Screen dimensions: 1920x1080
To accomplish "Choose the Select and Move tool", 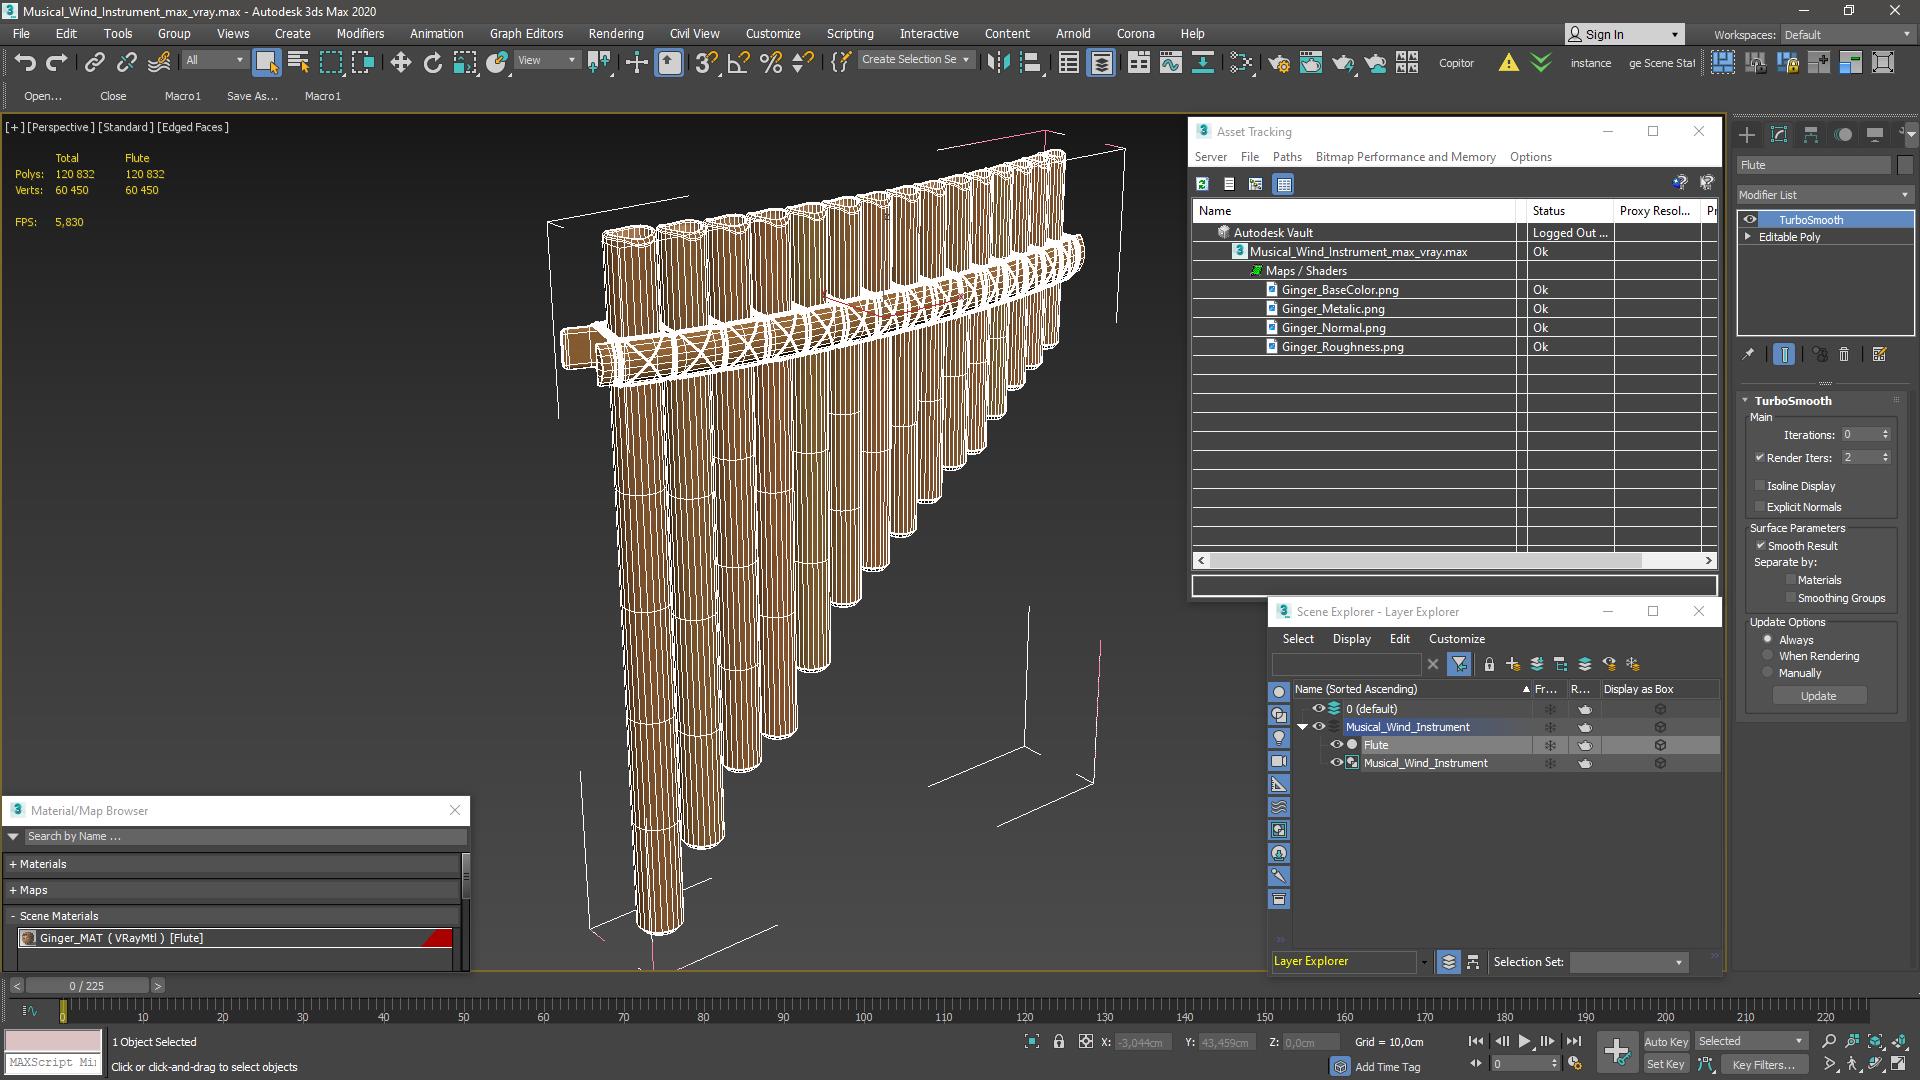I will coord(400,62).
